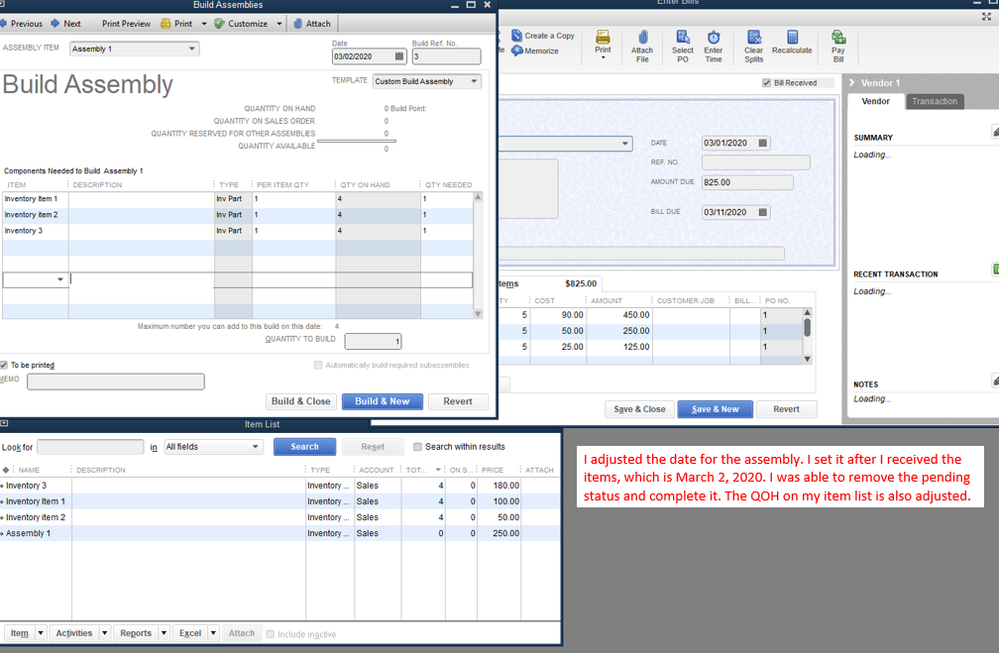Click Build & Close button

coord(301,401)
